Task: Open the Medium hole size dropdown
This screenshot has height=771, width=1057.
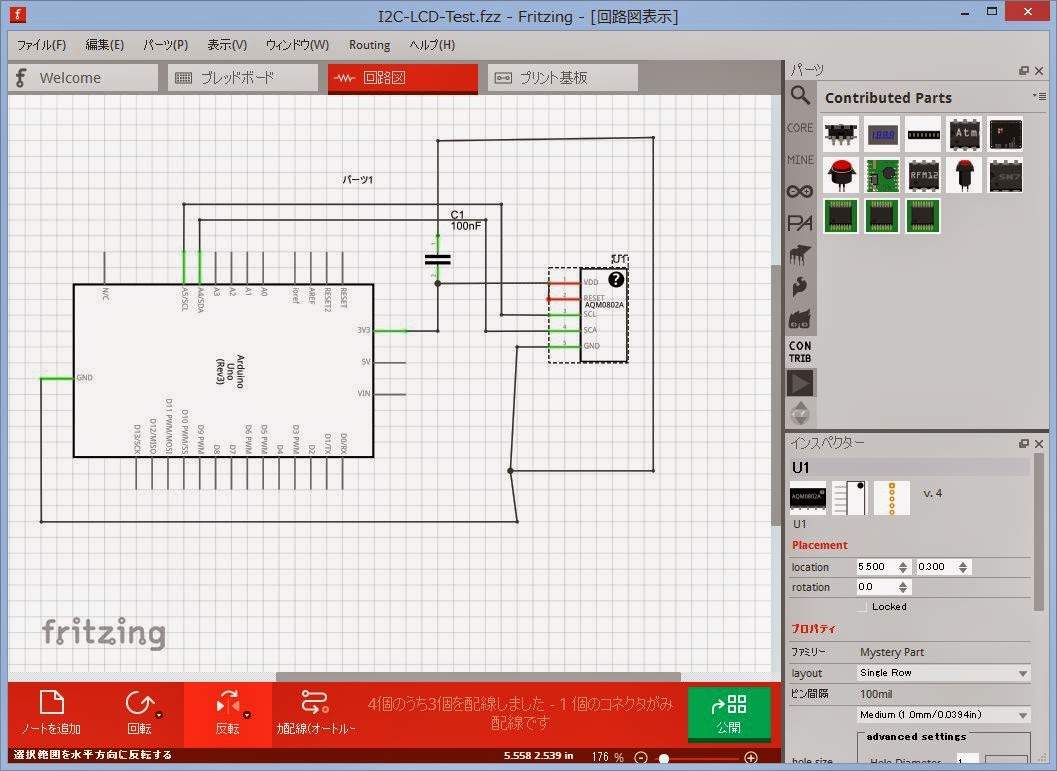Action: (943, 714)
